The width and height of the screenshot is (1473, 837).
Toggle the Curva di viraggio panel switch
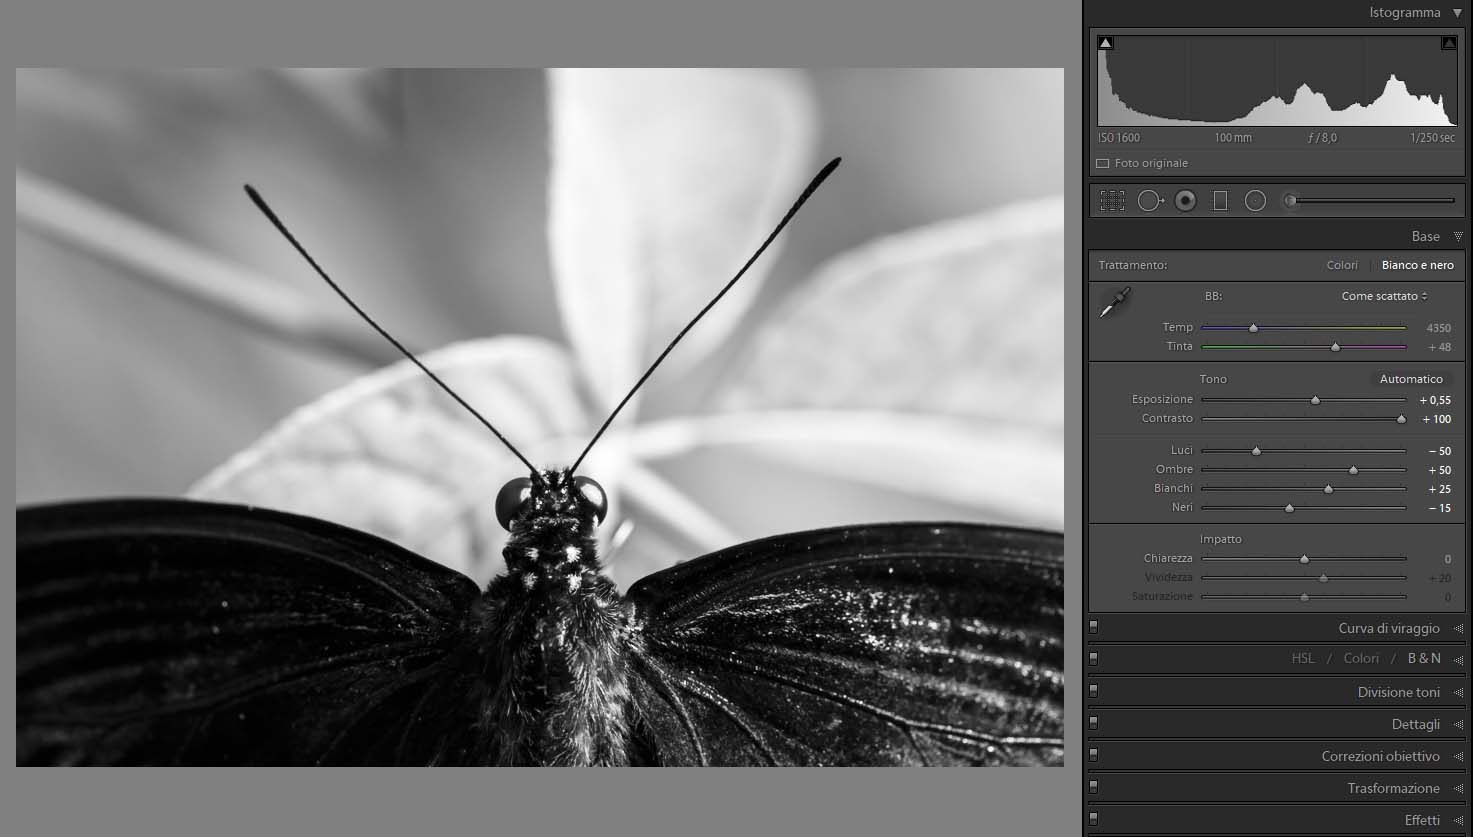(1094, 627)
